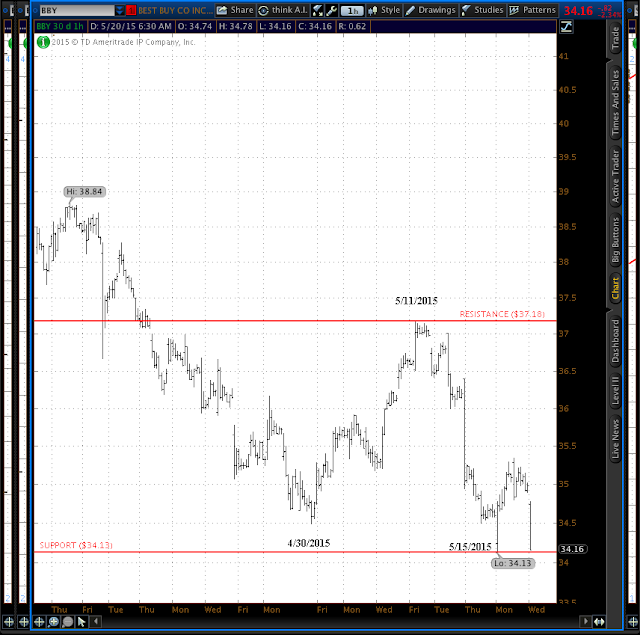
Task: Click the D: 5/20/15 6:30 AM date field
Action: click(131, 27)
